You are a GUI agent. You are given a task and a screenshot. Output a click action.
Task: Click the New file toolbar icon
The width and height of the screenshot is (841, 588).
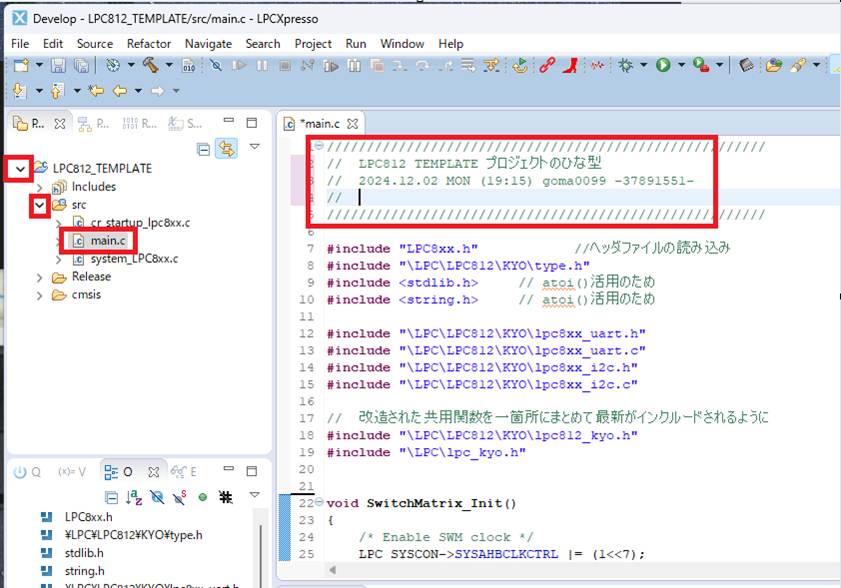20,66
